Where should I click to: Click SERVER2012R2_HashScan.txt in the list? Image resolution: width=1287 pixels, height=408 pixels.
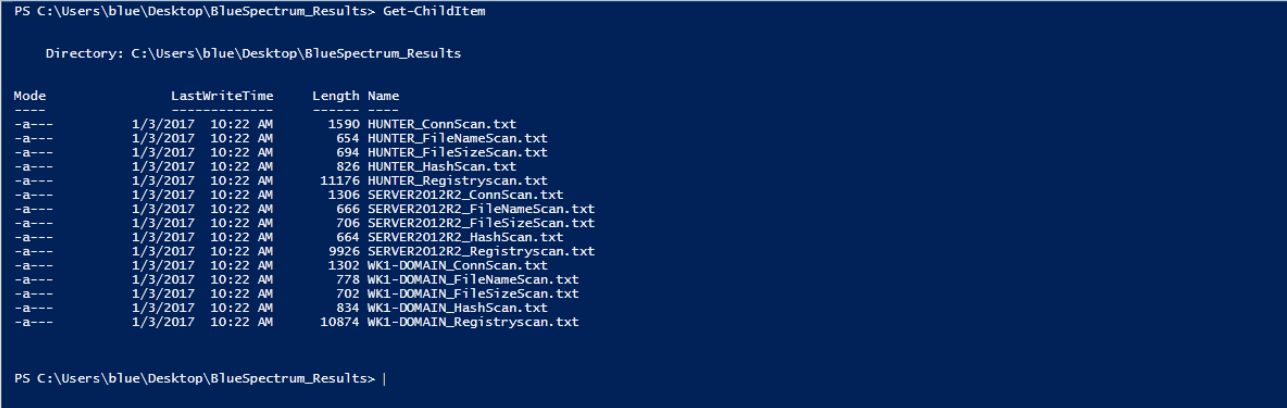tap(465, 237)
